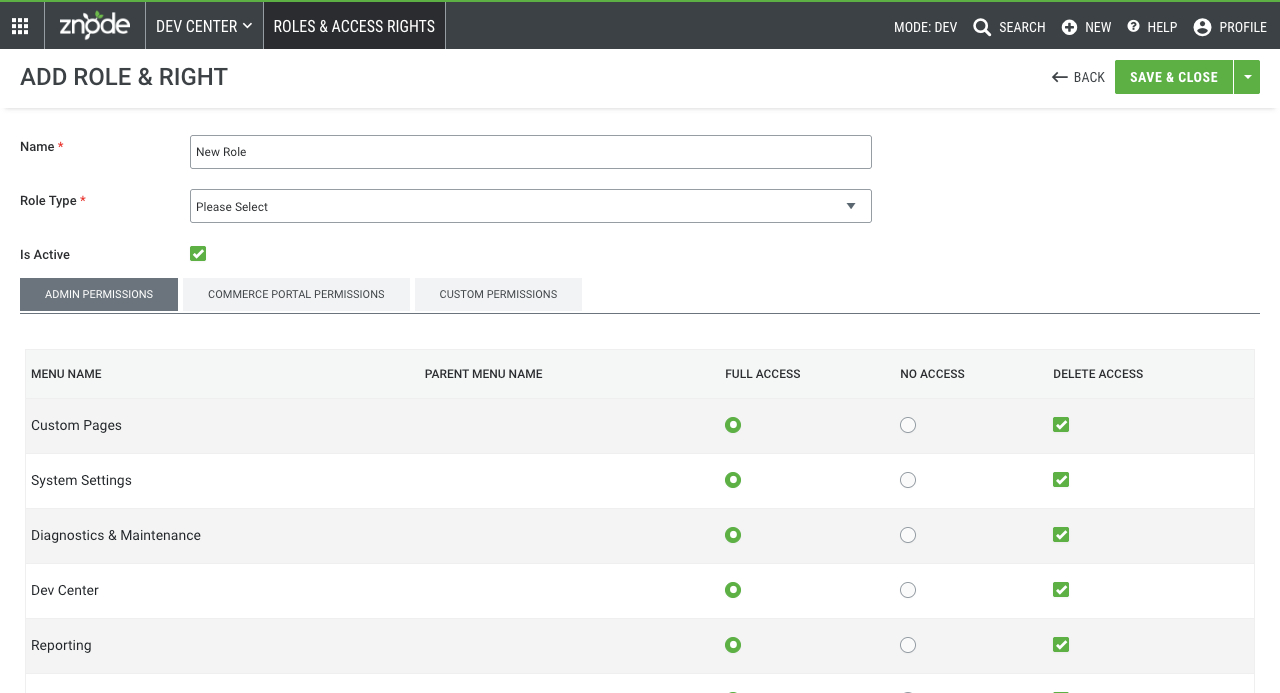Open the Role Type dropdown
This screenshot has height=693, width=1280.
click(x=531, y=206)
